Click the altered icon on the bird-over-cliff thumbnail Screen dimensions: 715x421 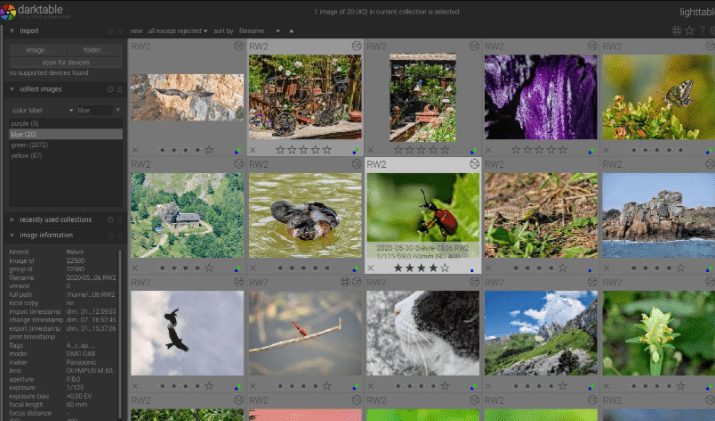tap(238, 46)
